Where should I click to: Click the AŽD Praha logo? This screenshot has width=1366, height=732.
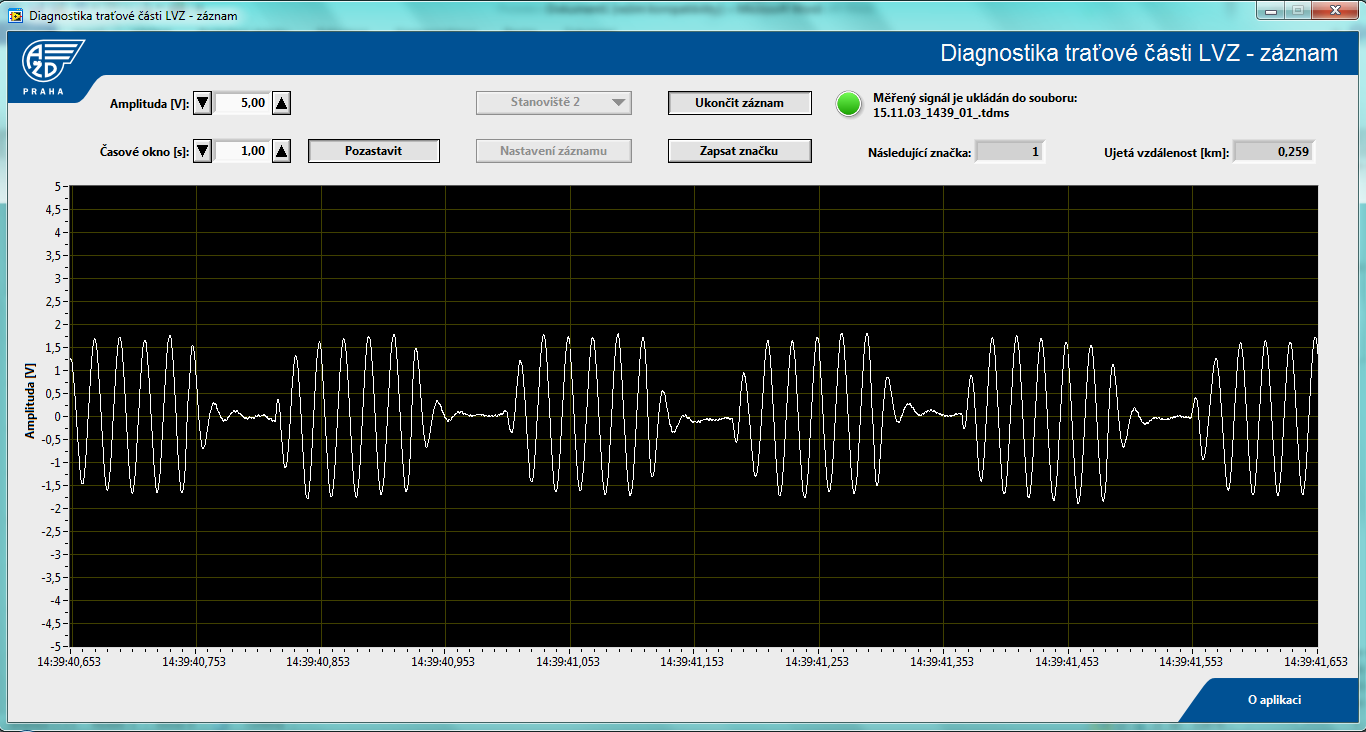[x=53, y=67]
